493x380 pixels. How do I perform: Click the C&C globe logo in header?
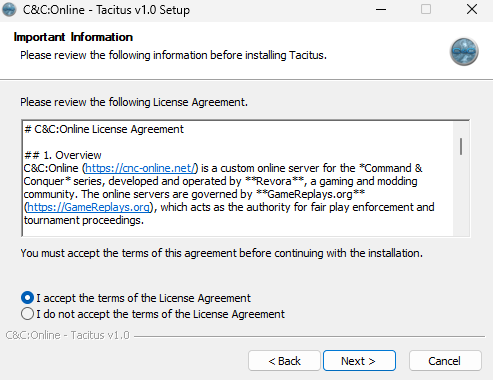pyautogui.click(x=464, y=52)
